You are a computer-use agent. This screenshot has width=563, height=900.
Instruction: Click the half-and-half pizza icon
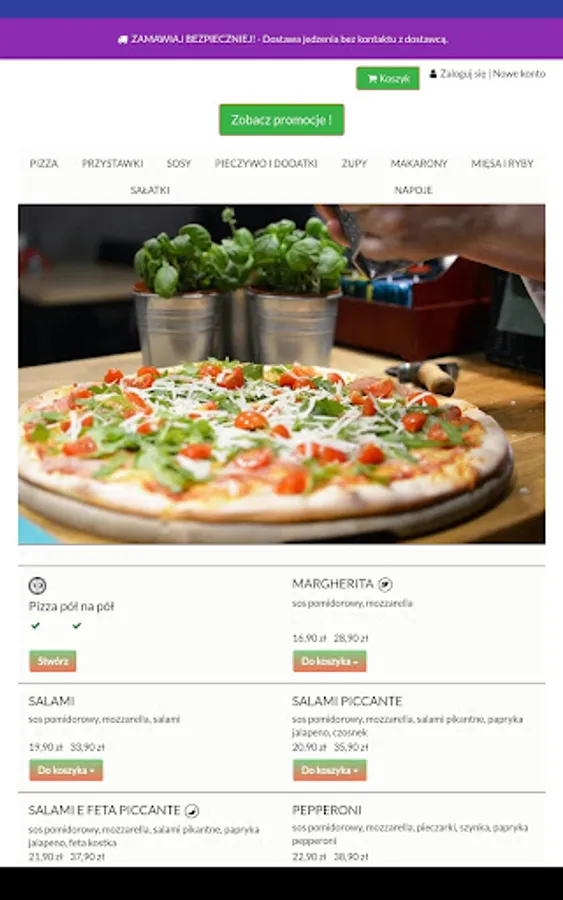[37, 585]
